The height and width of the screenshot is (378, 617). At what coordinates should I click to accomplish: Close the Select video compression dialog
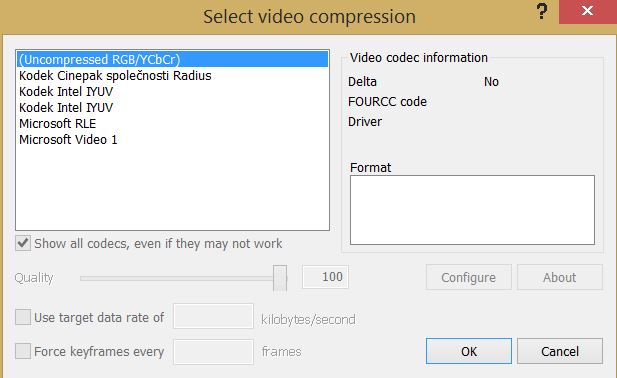point(587,11)
